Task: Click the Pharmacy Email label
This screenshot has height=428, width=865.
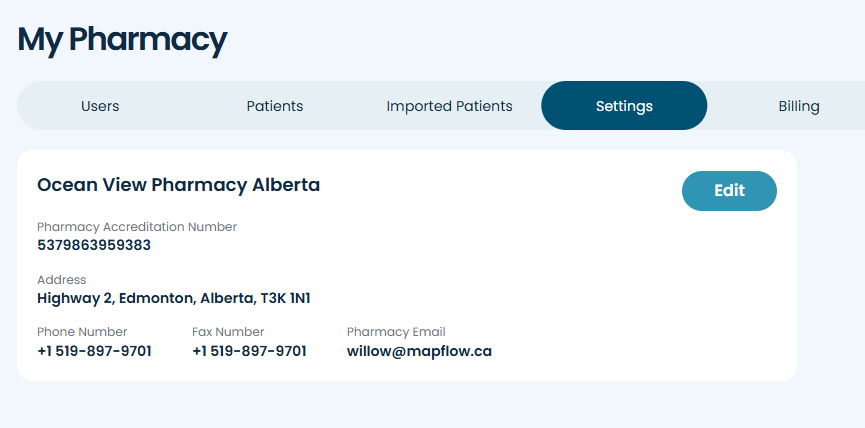Action: (396, 332)
